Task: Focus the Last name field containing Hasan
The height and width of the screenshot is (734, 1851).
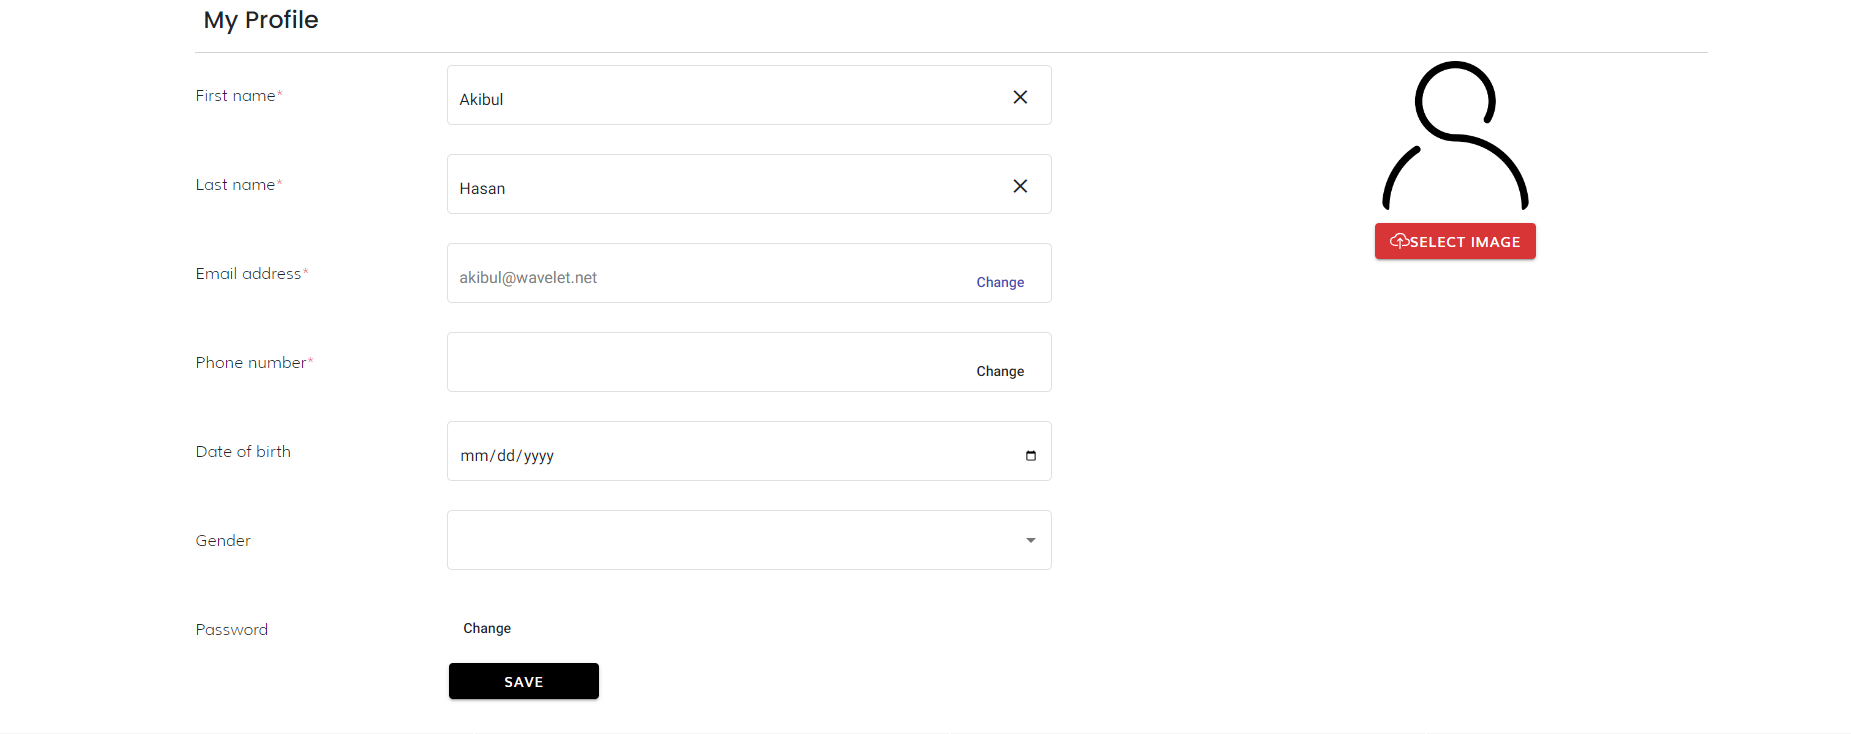Action: click(720, 187)
